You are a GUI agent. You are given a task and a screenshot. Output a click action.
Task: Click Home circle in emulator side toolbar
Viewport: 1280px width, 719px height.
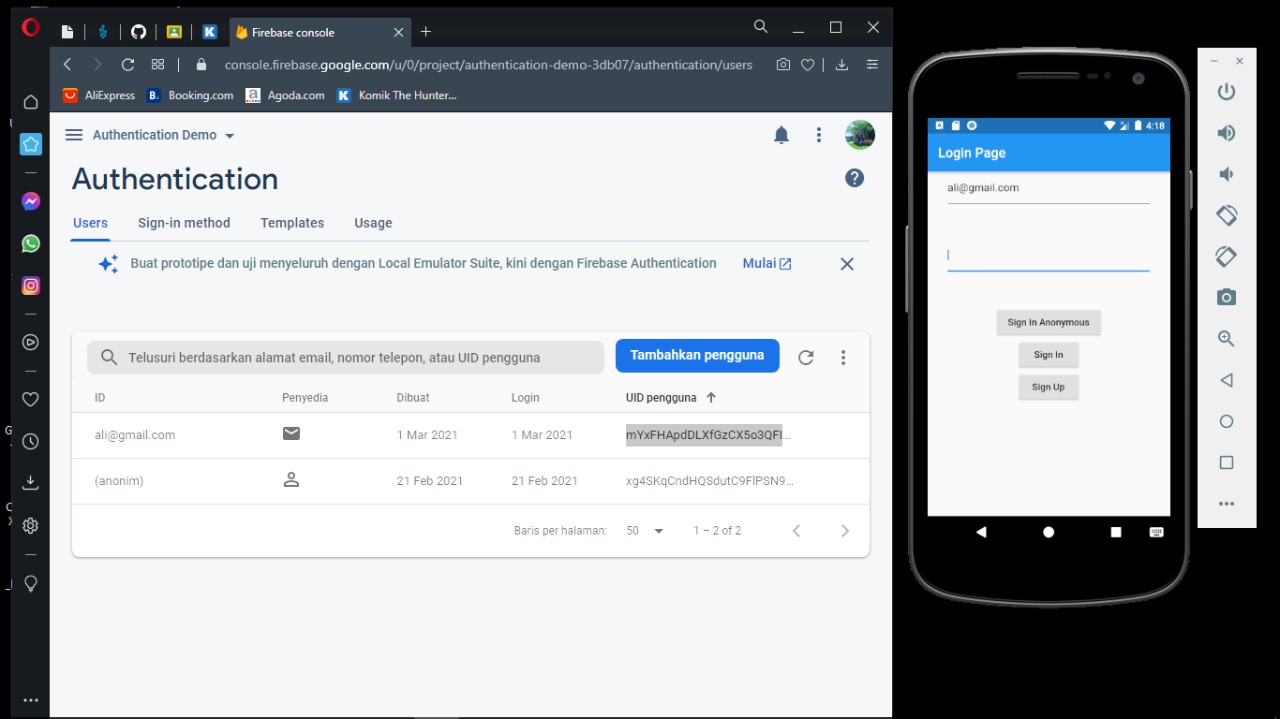pos(1227,421)
